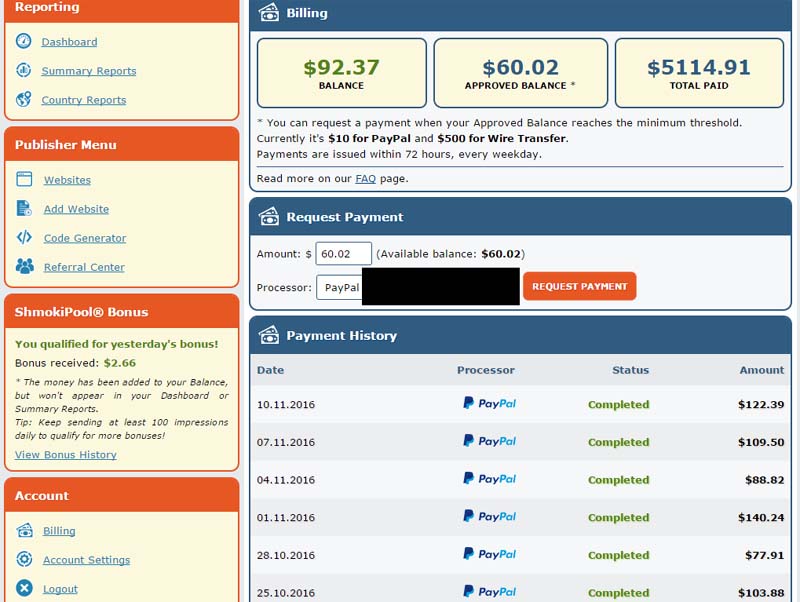Open Summary Reports link
This screenshot has height=602, width=800.
pos(89,71)
